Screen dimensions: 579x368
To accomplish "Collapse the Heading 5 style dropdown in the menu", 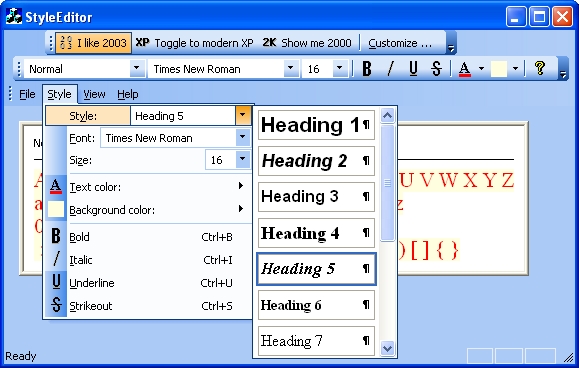I will pyautogui.click(x=243, y=115).
